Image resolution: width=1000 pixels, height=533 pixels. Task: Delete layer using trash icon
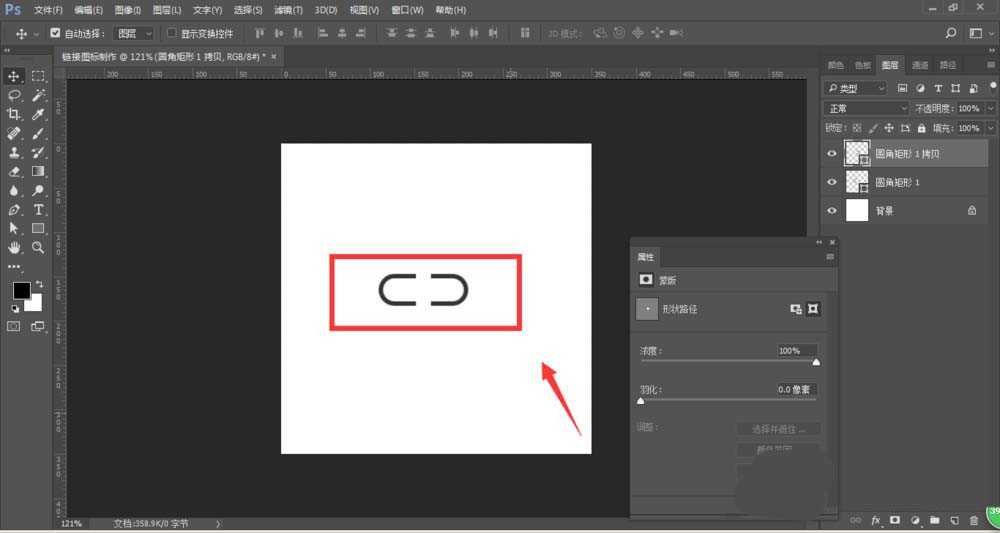973,521
